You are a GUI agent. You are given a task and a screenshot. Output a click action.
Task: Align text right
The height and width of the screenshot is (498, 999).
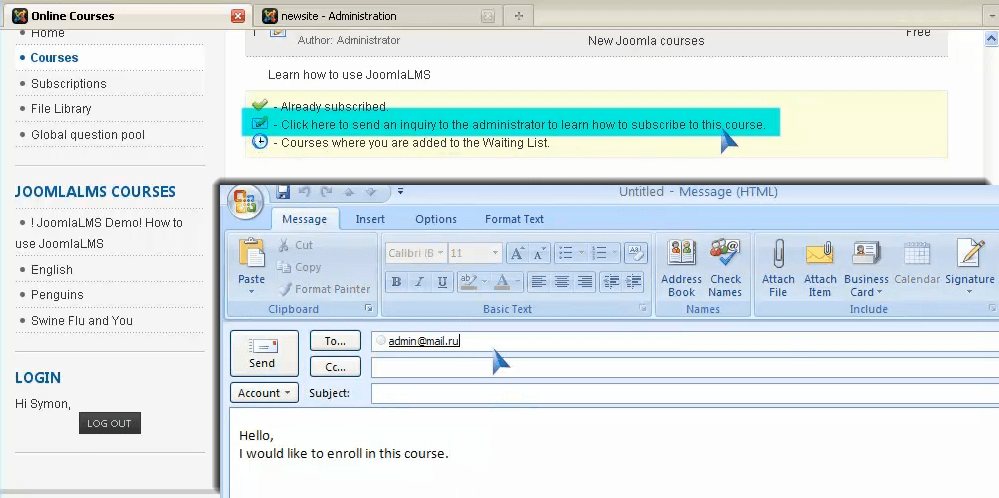click(585, 281)
